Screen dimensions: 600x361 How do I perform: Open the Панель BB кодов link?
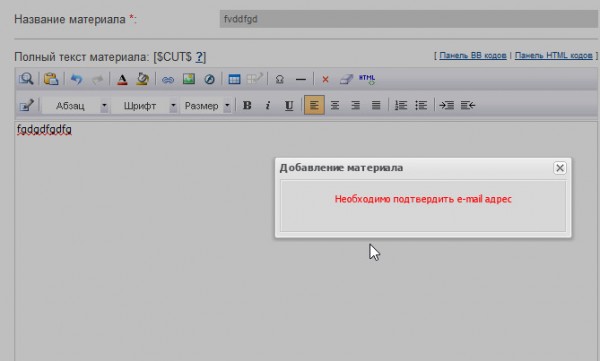tap(473, 56)
